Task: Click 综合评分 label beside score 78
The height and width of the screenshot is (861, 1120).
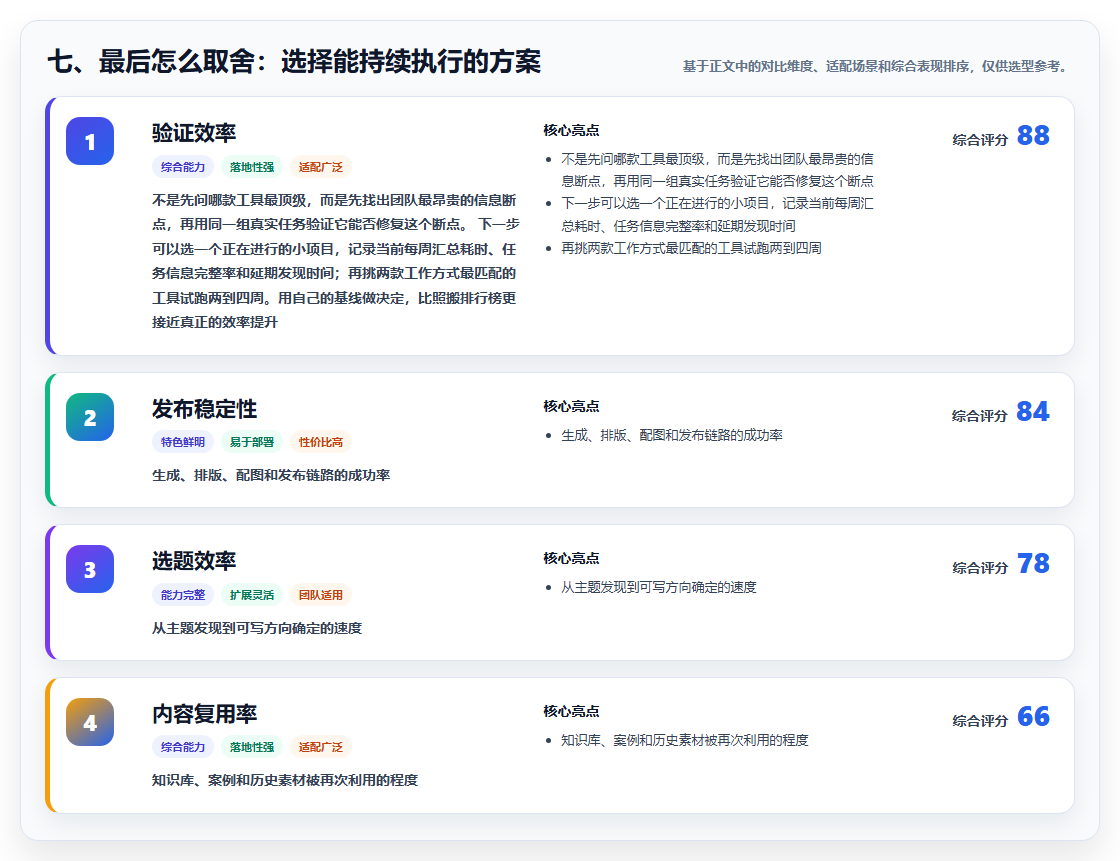Action: pyautogui.click(x=980, y=568)
